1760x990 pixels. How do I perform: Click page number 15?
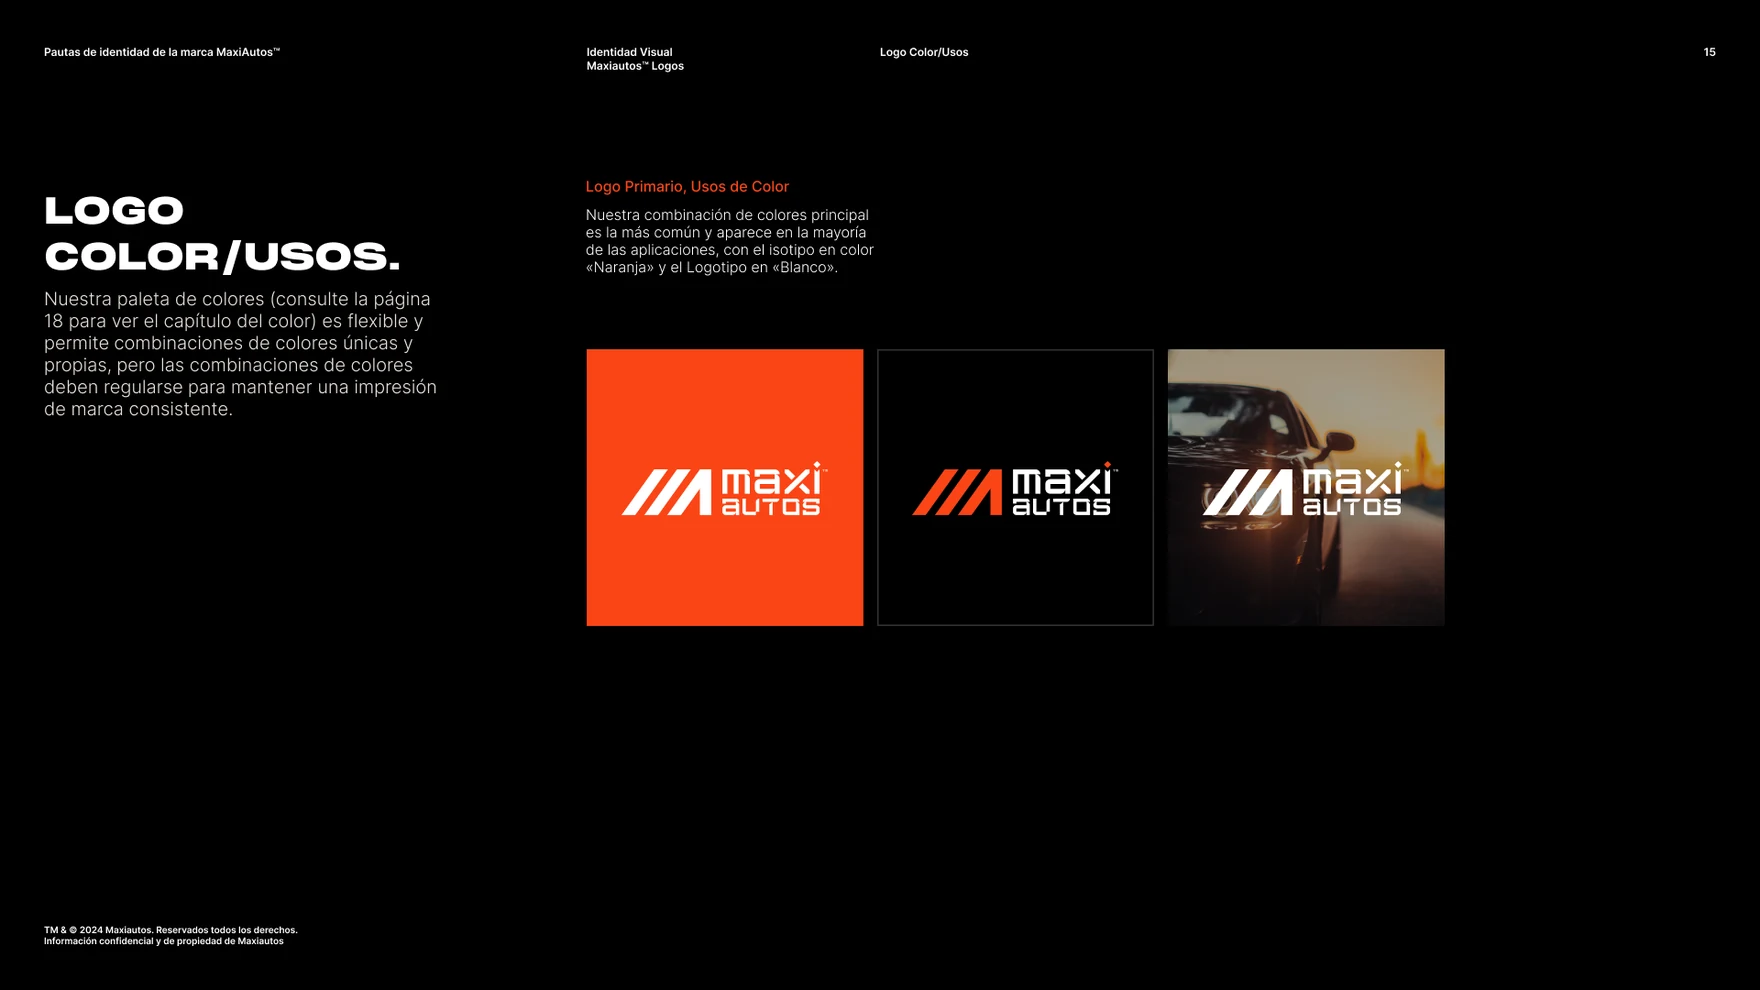coord(1709,52)
